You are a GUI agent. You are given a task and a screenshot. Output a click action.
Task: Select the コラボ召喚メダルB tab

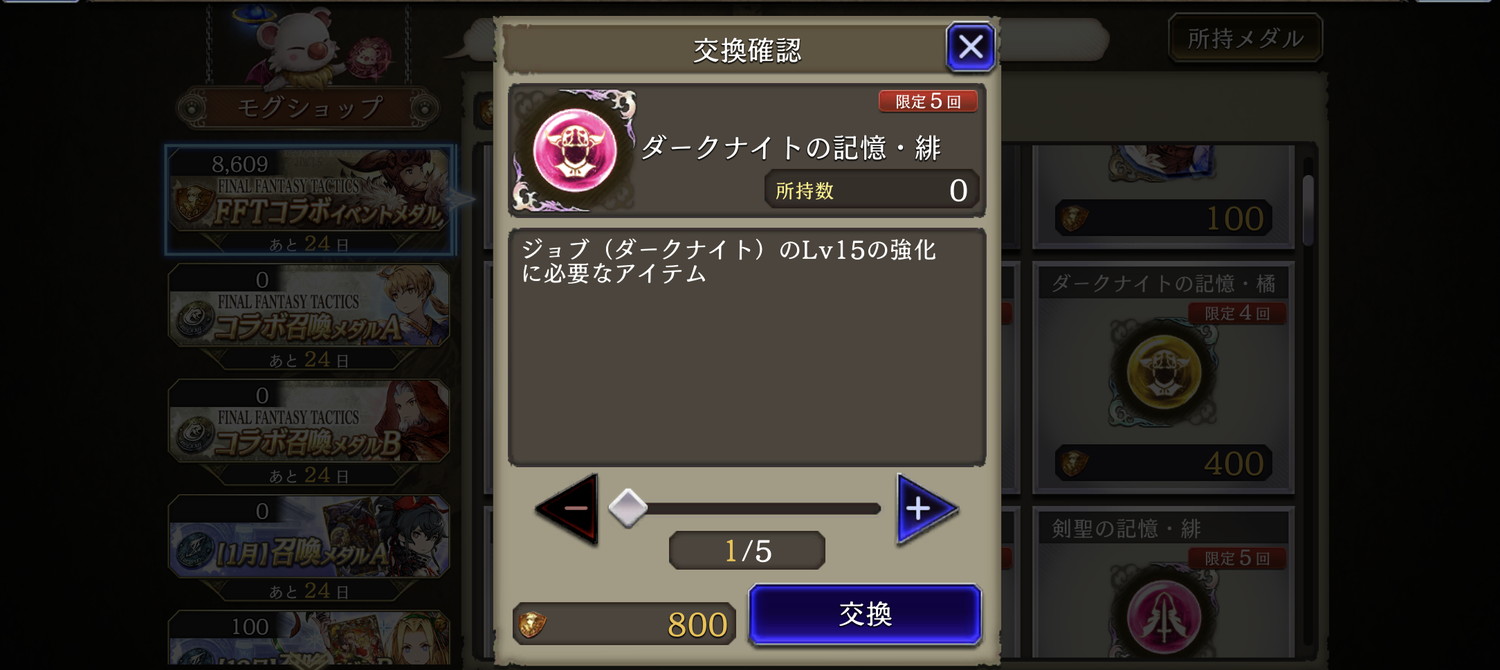(309, 432)
